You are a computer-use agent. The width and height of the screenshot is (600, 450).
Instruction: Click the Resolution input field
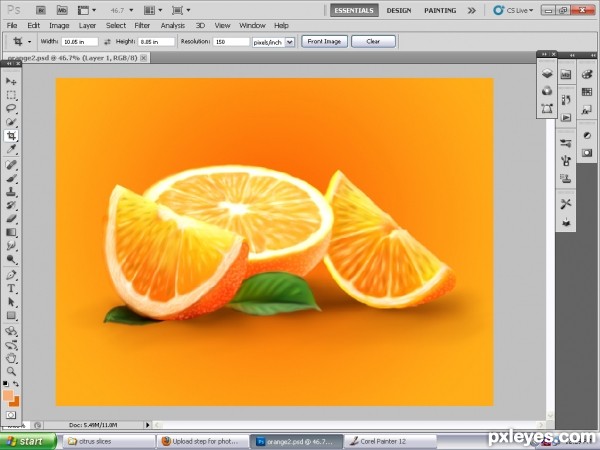[231, 42]
